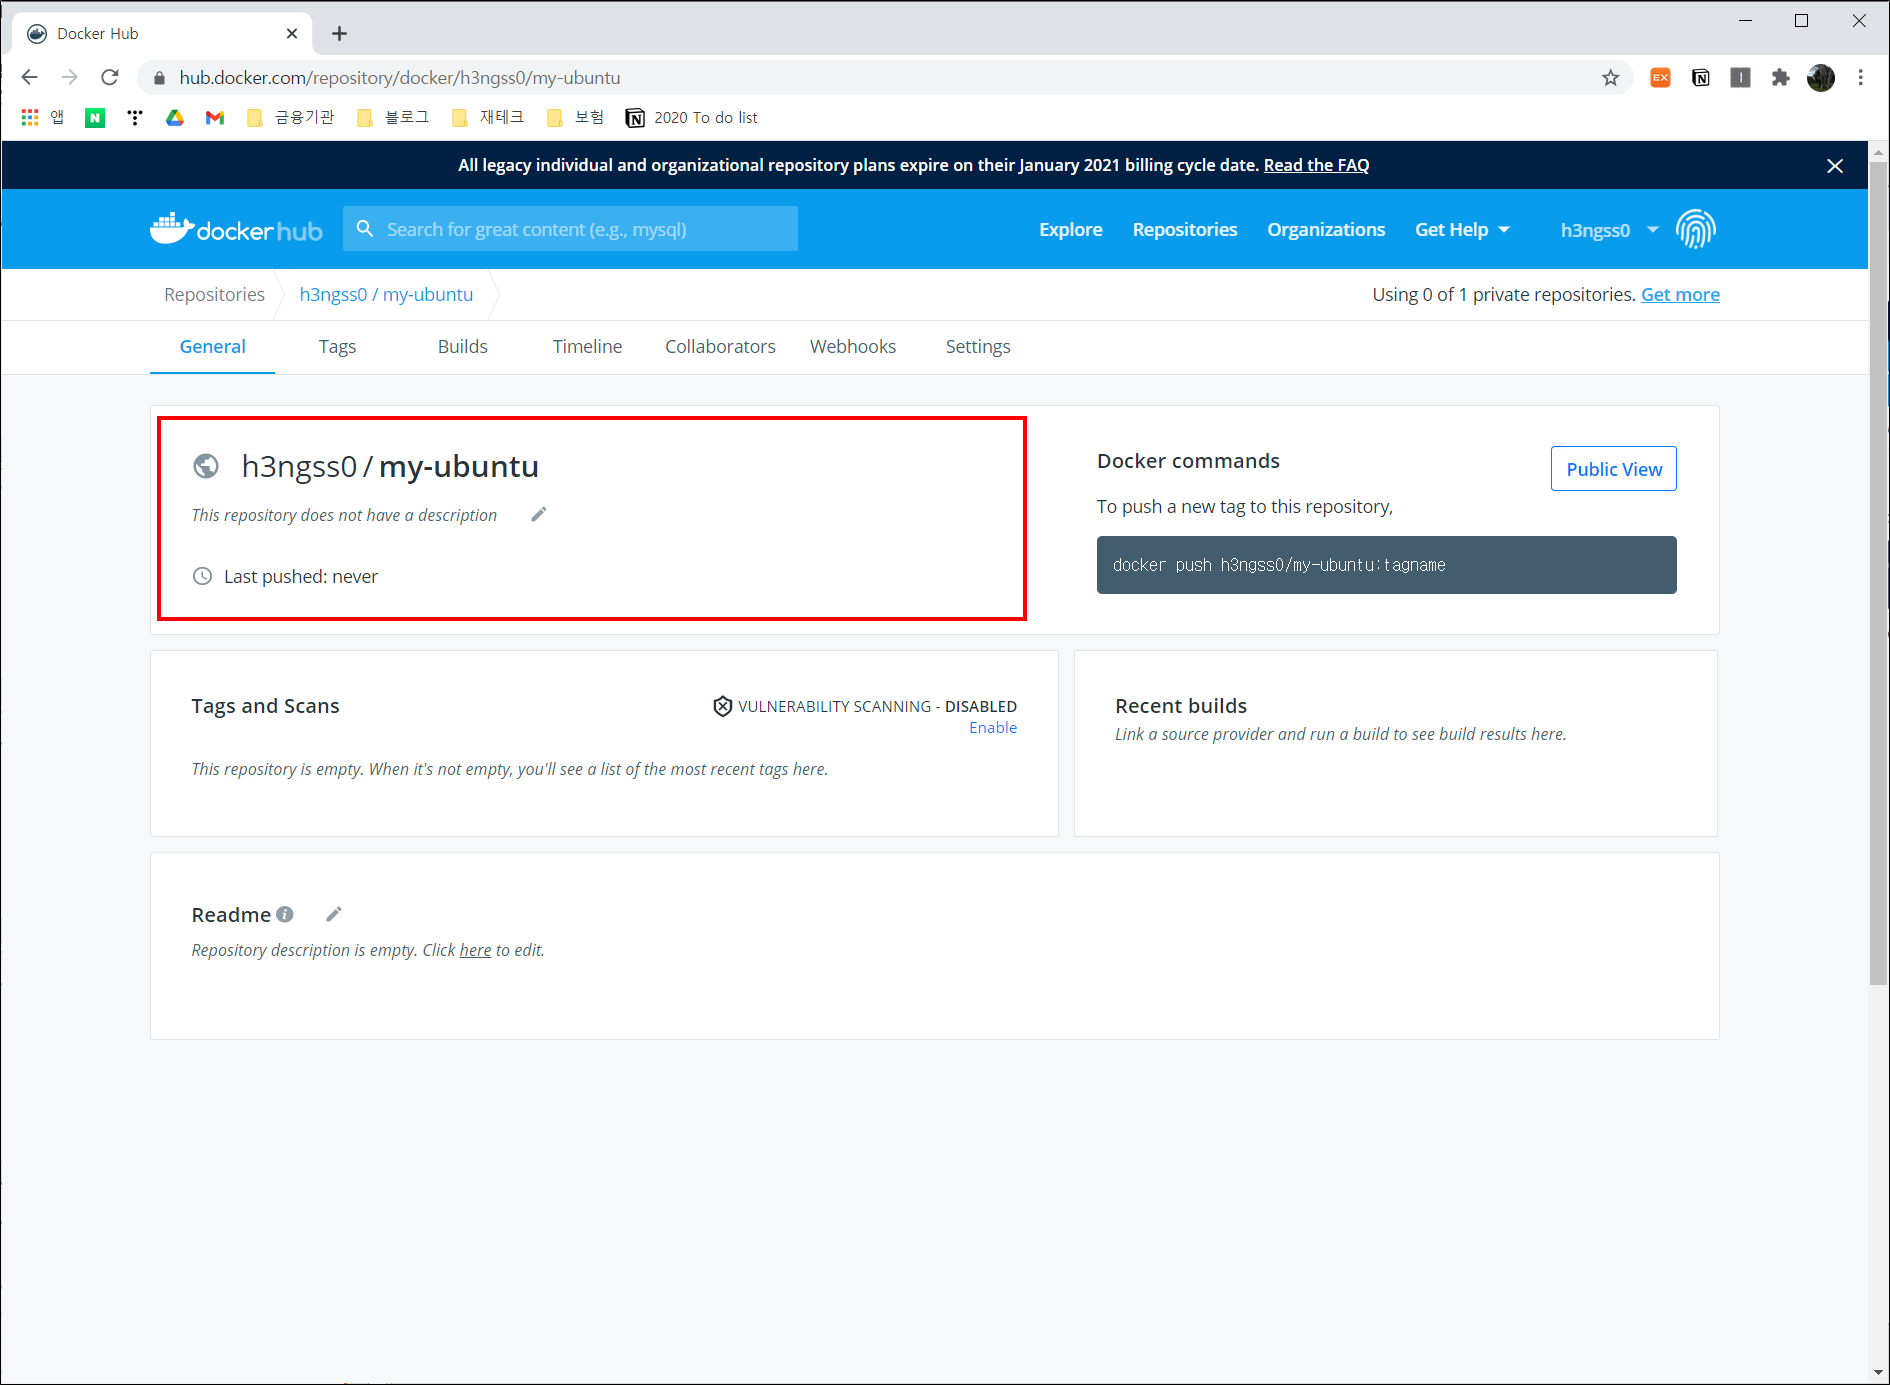The width and height of the screenshot is (1890, 1385).
Task: Select the Collaborators tab
Action: point(720,347)
